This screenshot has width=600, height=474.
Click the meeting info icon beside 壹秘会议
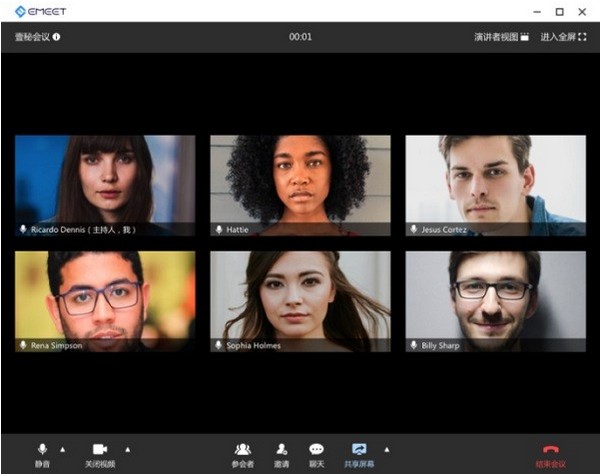click(x=56, y=37)
